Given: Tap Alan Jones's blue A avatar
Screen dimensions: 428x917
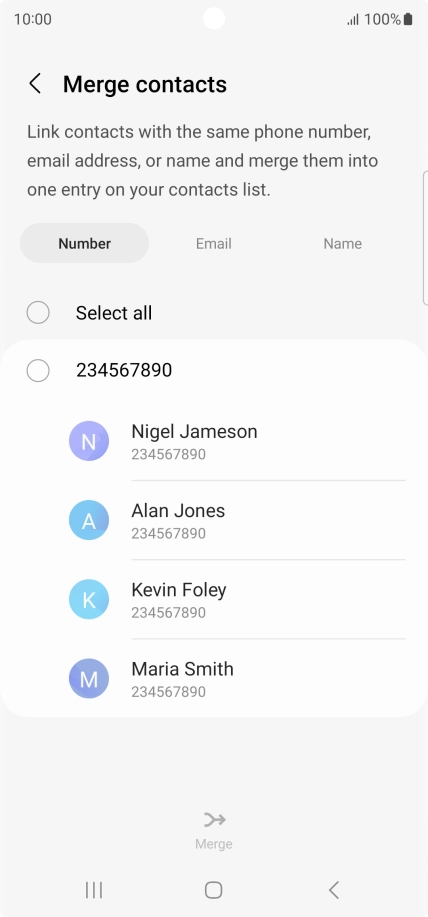Looking at the screenshot, I should coord(89,520).
